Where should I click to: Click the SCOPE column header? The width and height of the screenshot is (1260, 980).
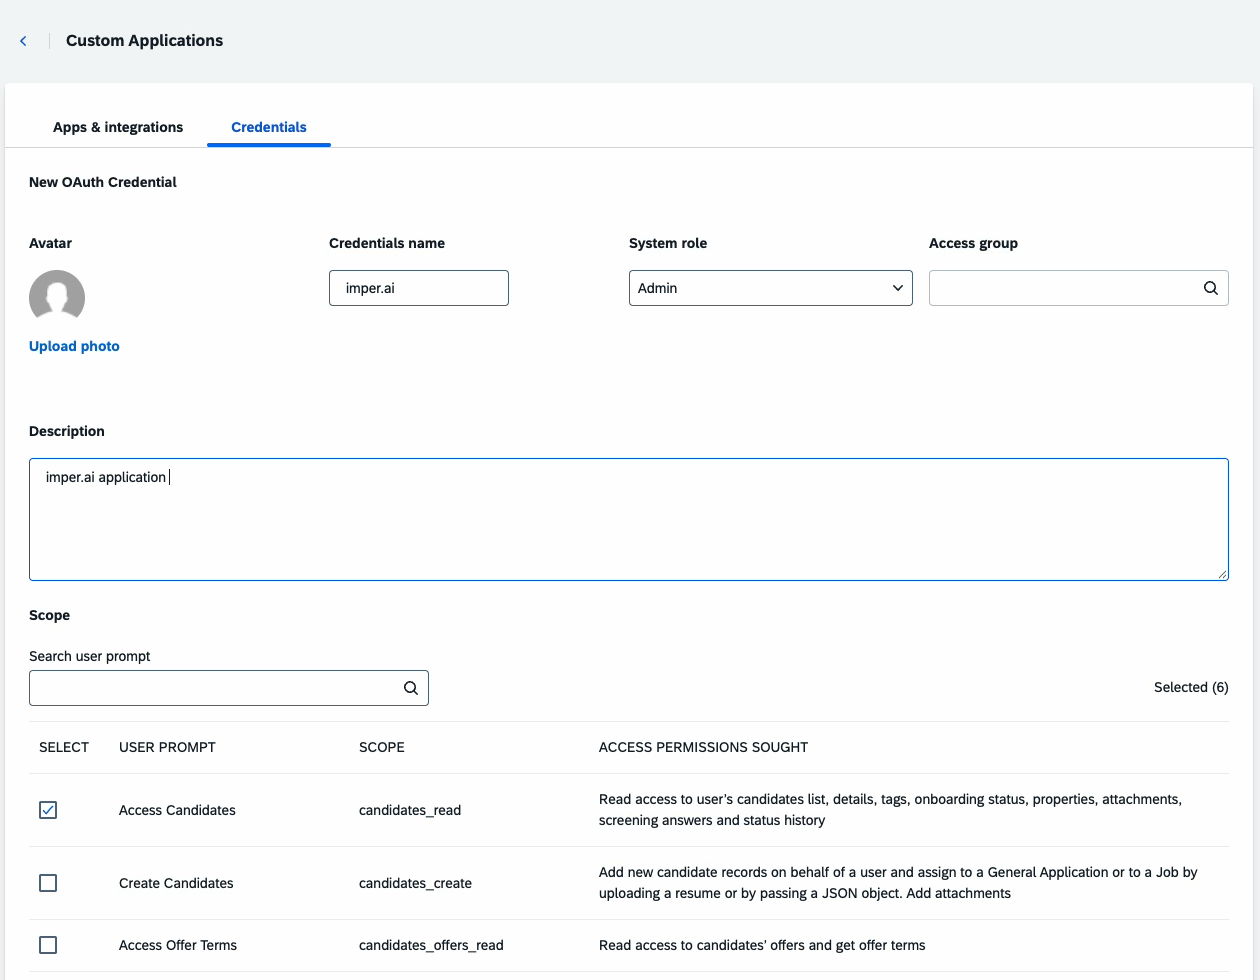382,747
